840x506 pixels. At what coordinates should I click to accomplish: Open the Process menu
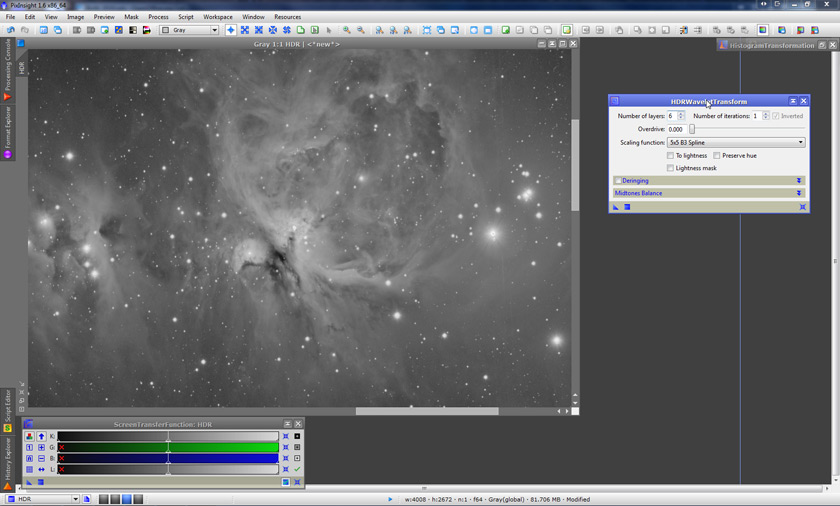(x=158, y=17)
